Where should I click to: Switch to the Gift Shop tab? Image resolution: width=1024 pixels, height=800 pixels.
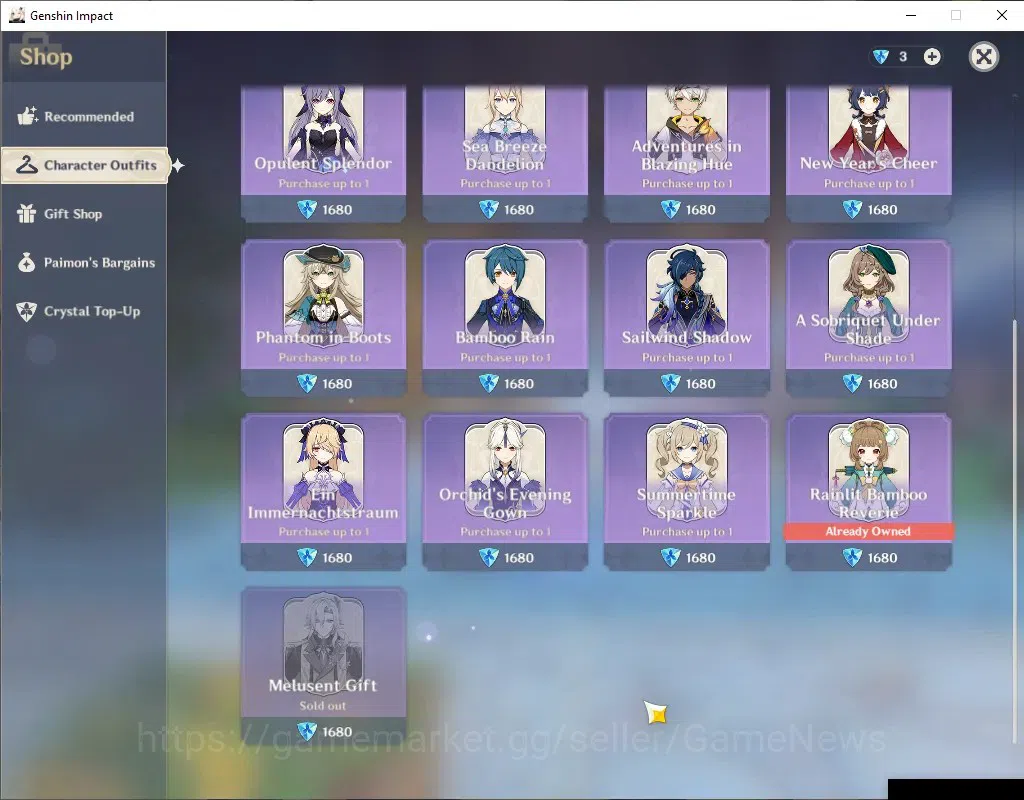click(84, 214)
